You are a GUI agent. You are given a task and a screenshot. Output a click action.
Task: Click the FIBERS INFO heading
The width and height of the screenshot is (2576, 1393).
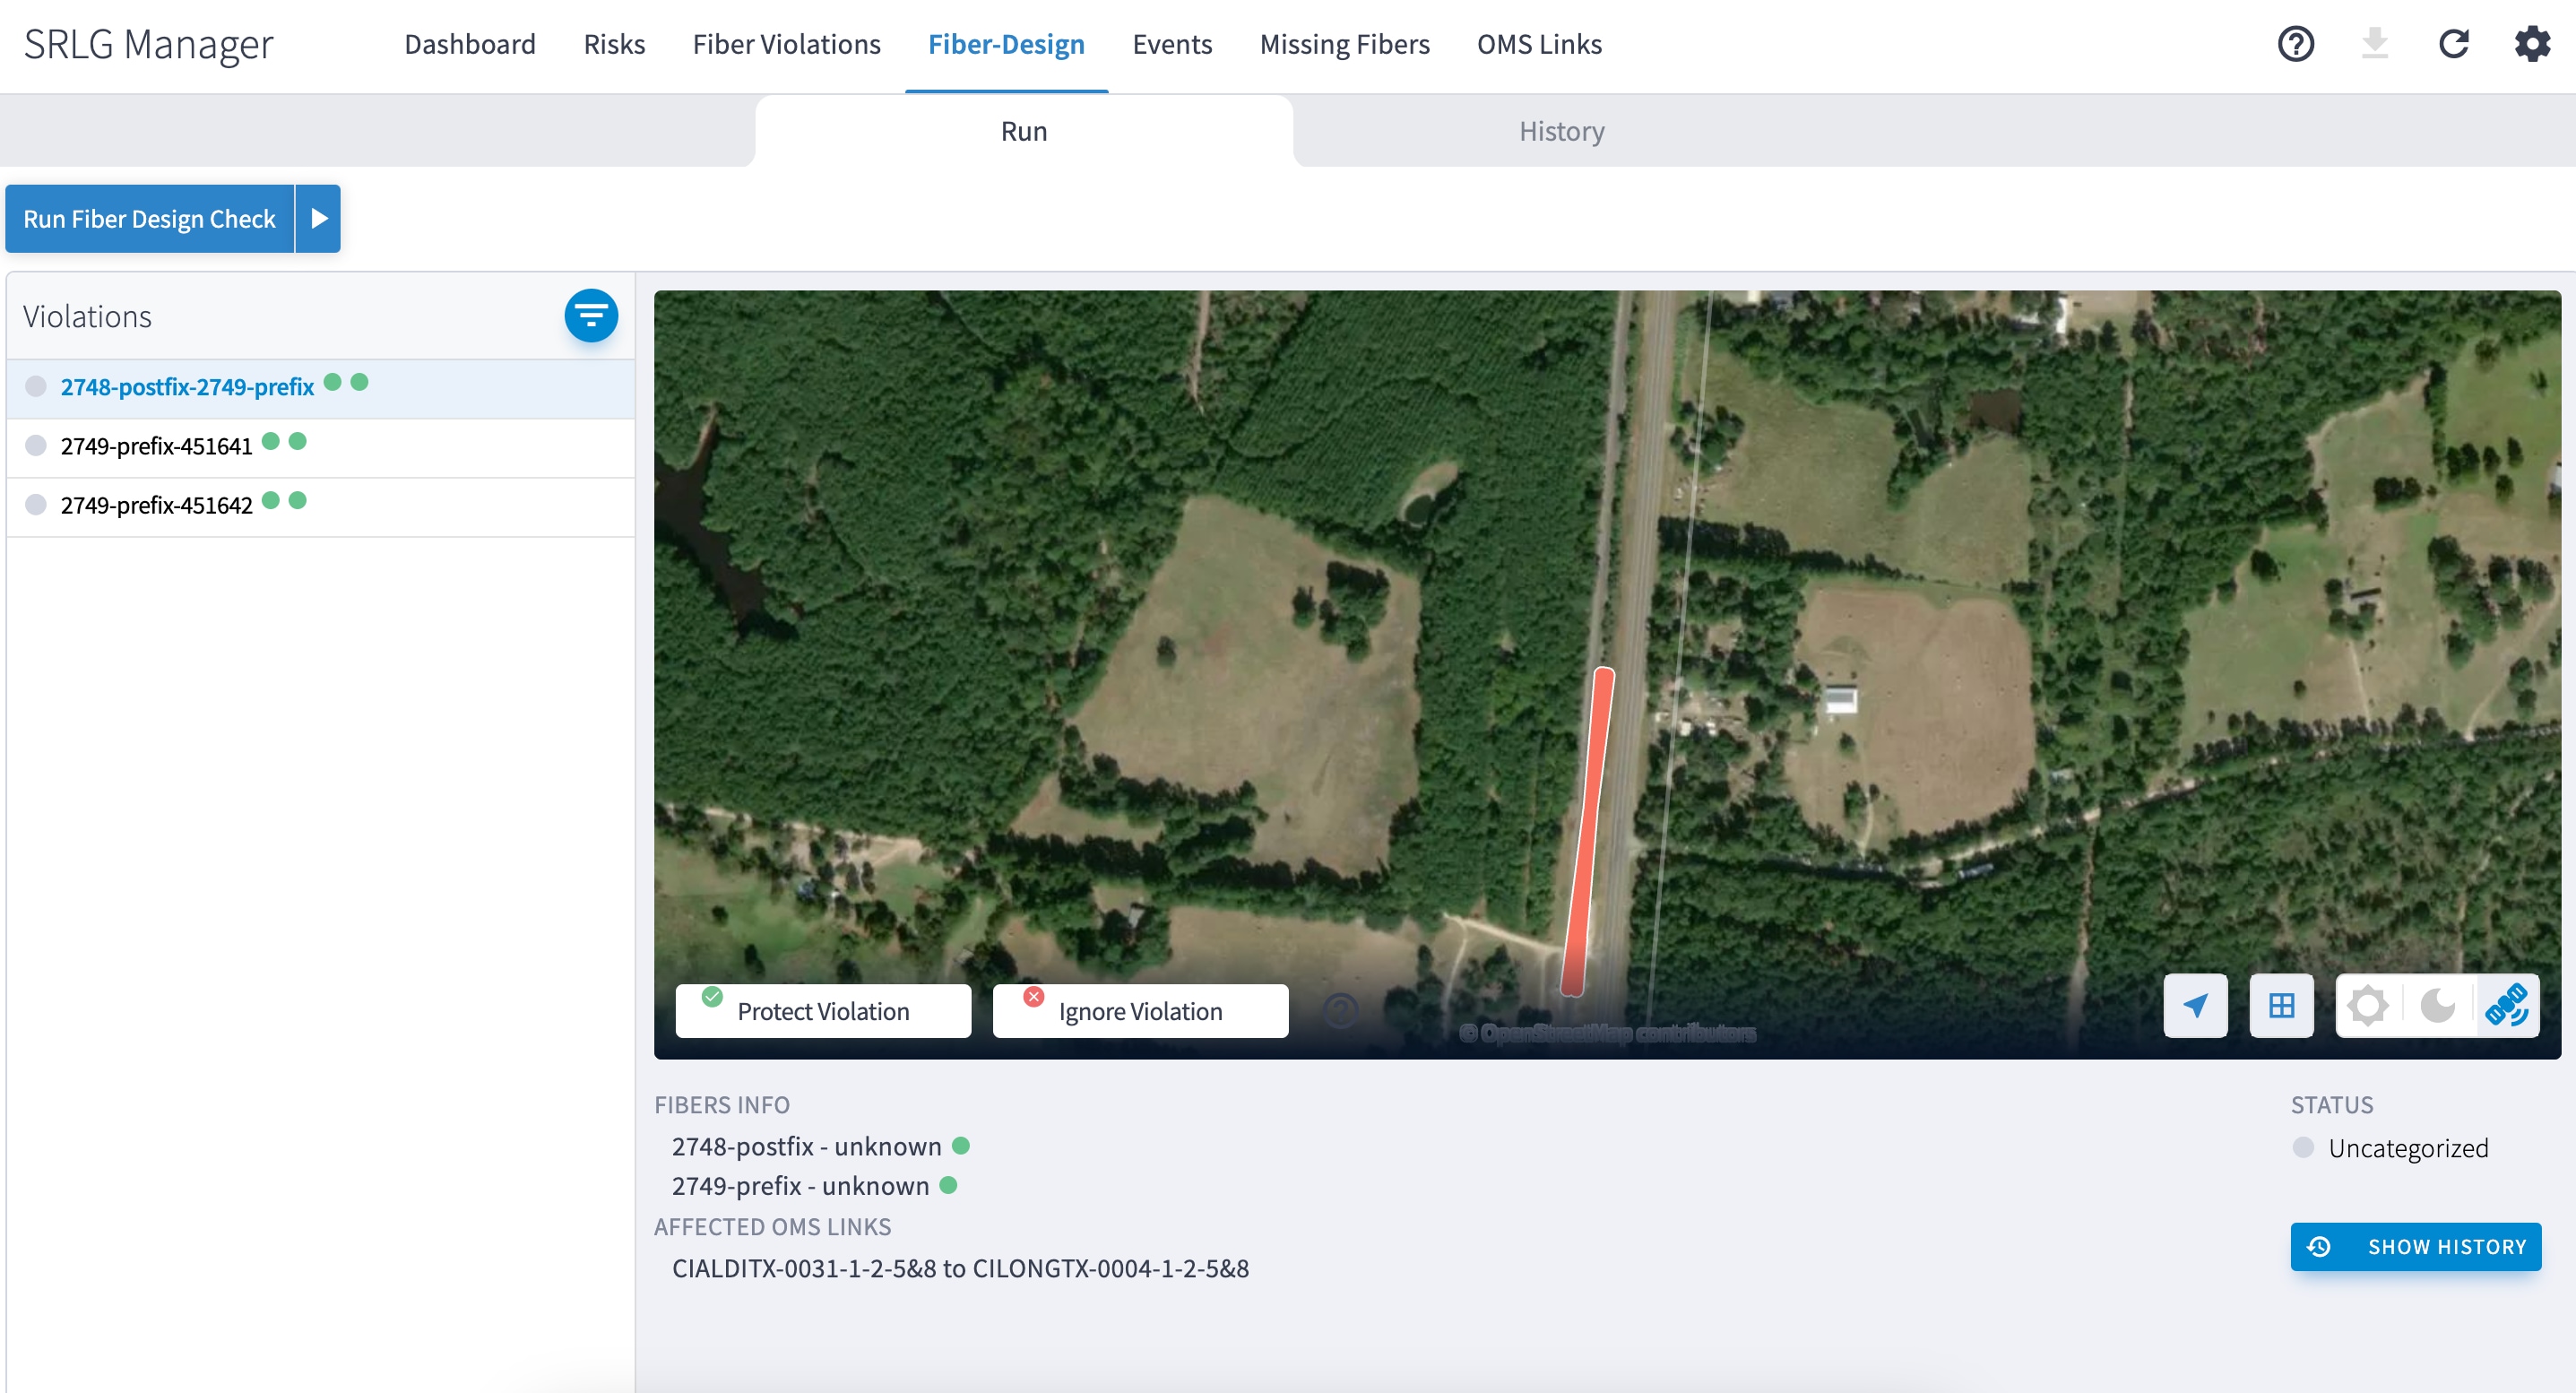click(722, 1105)
